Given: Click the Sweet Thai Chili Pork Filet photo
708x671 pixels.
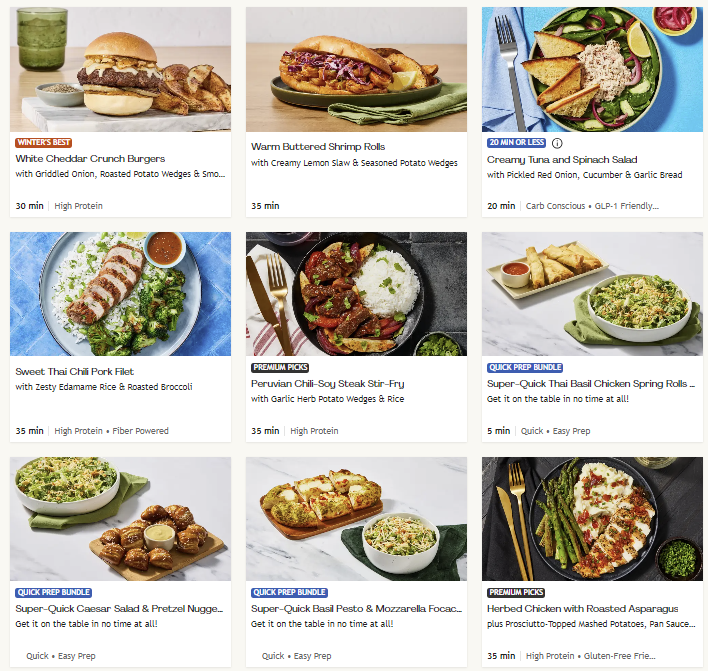Looking at the screenshot, I should 121,294.
